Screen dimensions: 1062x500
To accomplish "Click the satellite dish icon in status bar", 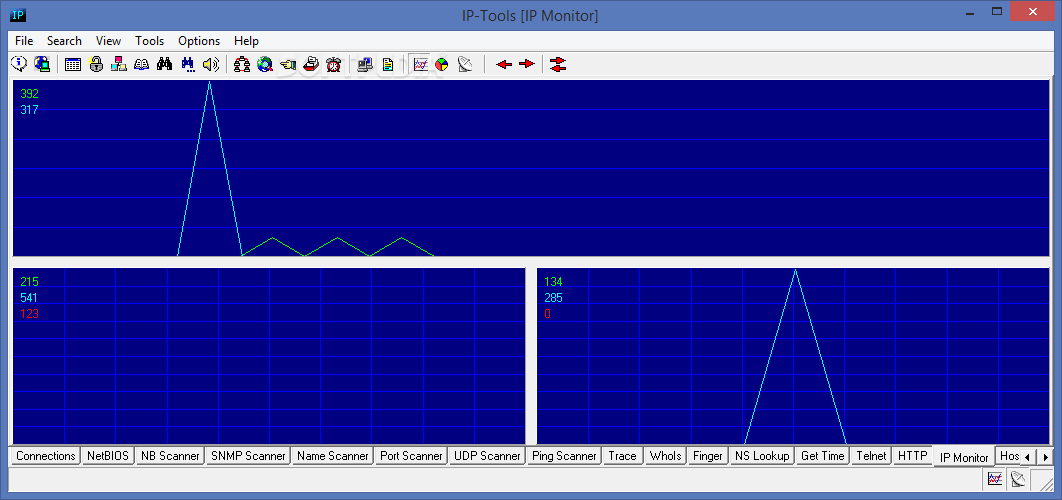I will (1018, 479).
